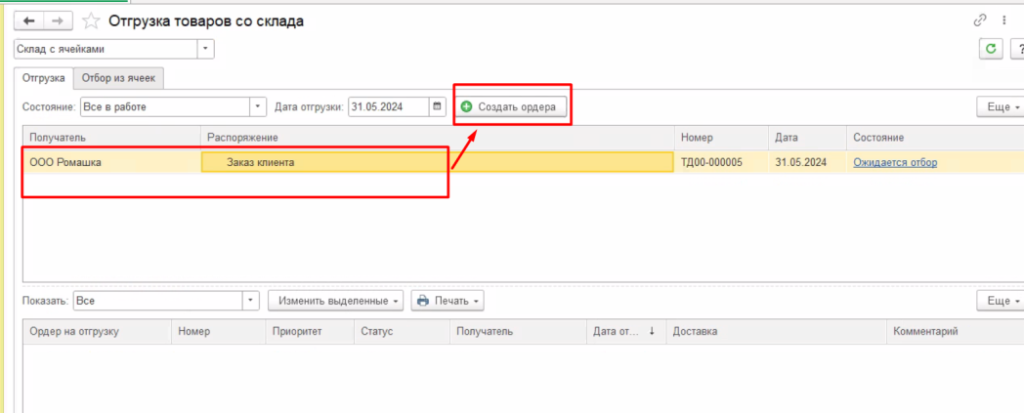Expand the warehouse 'Склад с ячейками' dropdown
This screenshot has height=413, width=1024.
(206, 48)
